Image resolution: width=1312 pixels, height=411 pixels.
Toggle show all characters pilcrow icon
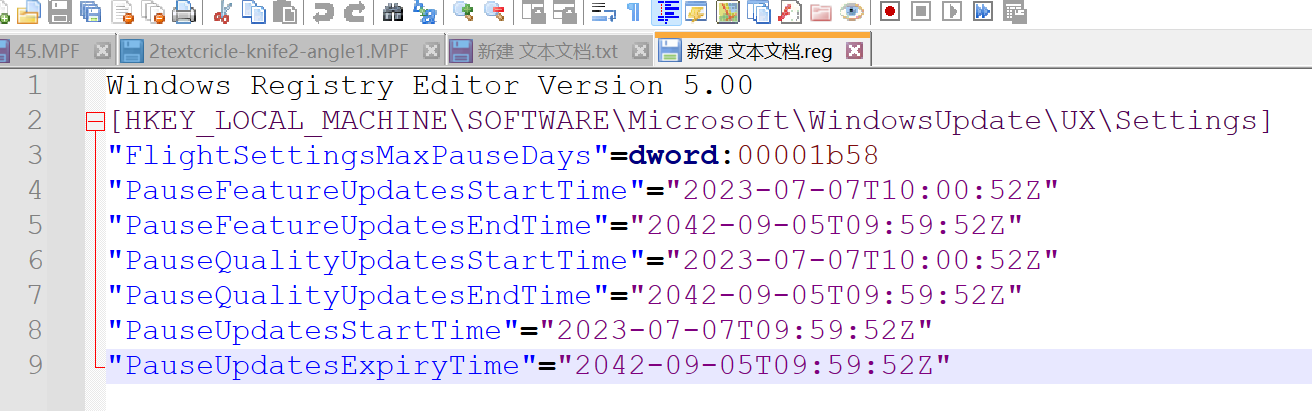[633, 12]
